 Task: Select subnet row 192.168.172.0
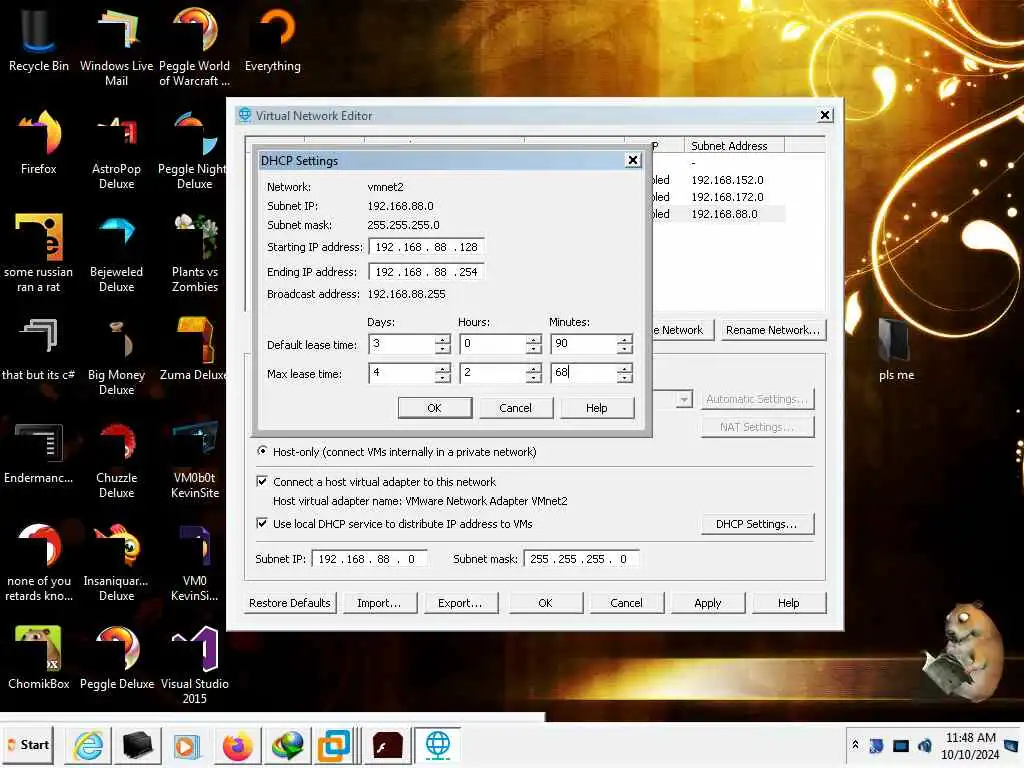click(727, 197)
